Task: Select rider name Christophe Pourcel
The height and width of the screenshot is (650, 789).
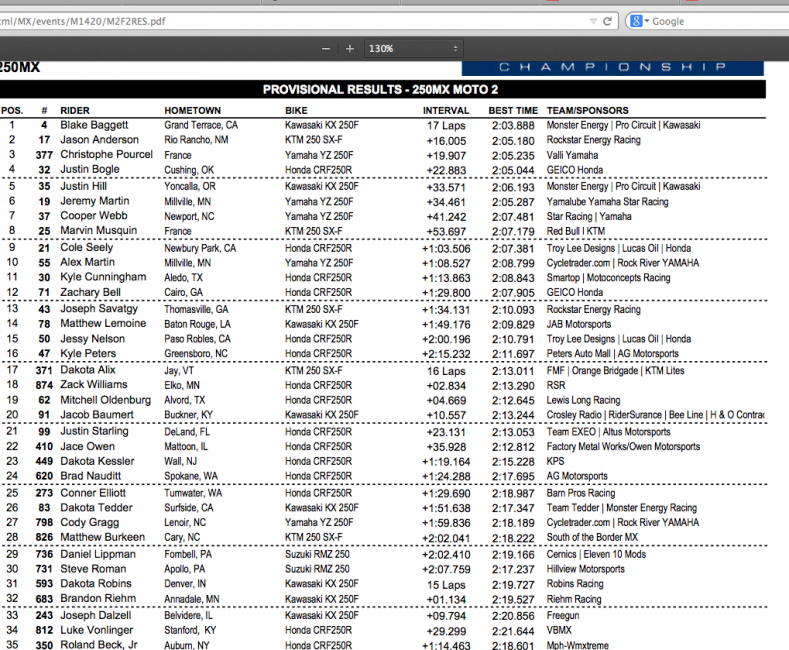Action: coord(106,154)
